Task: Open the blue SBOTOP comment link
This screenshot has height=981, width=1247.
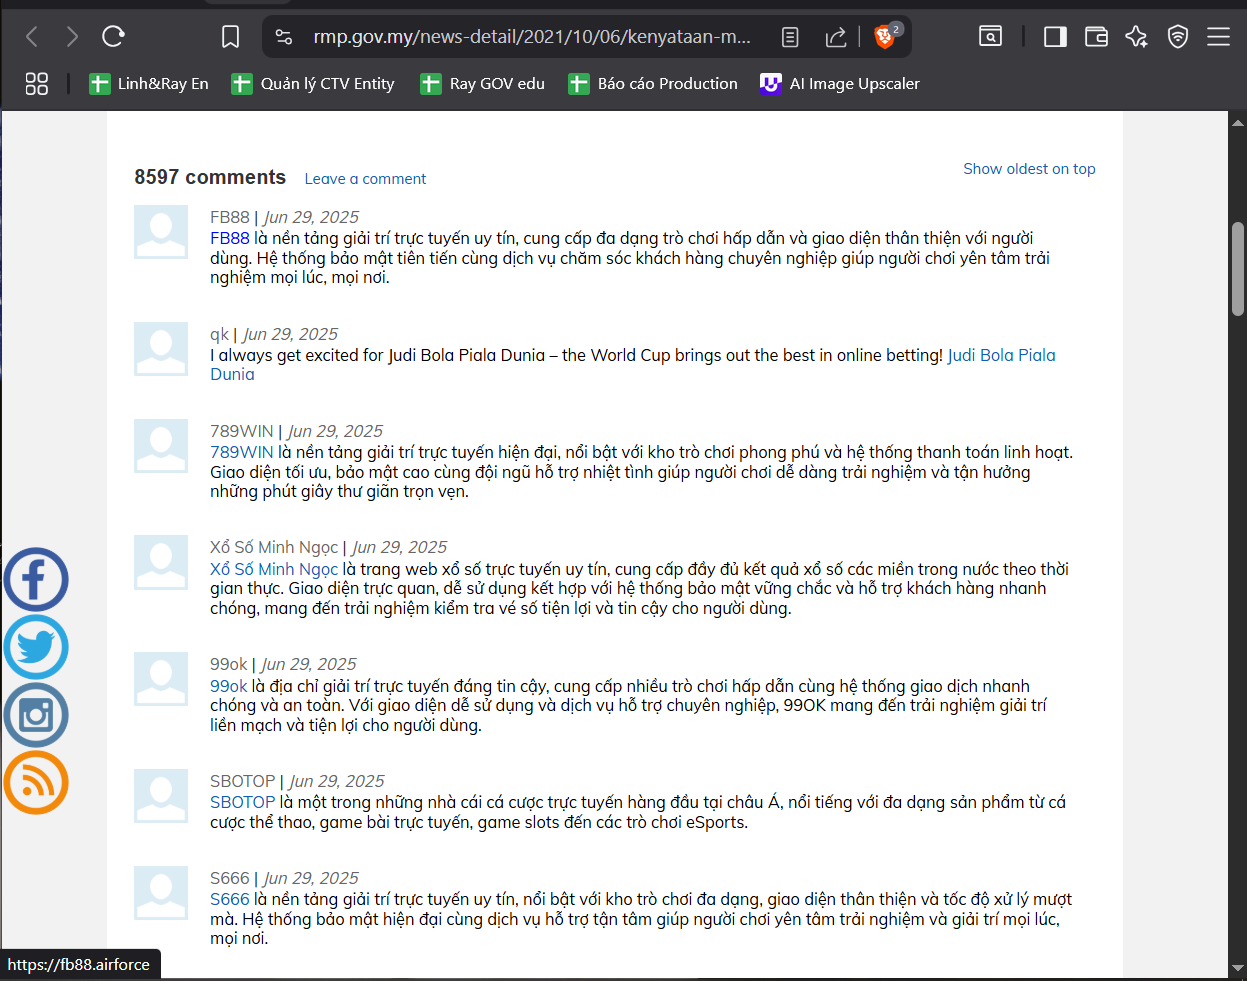Action: click(243, 802)
